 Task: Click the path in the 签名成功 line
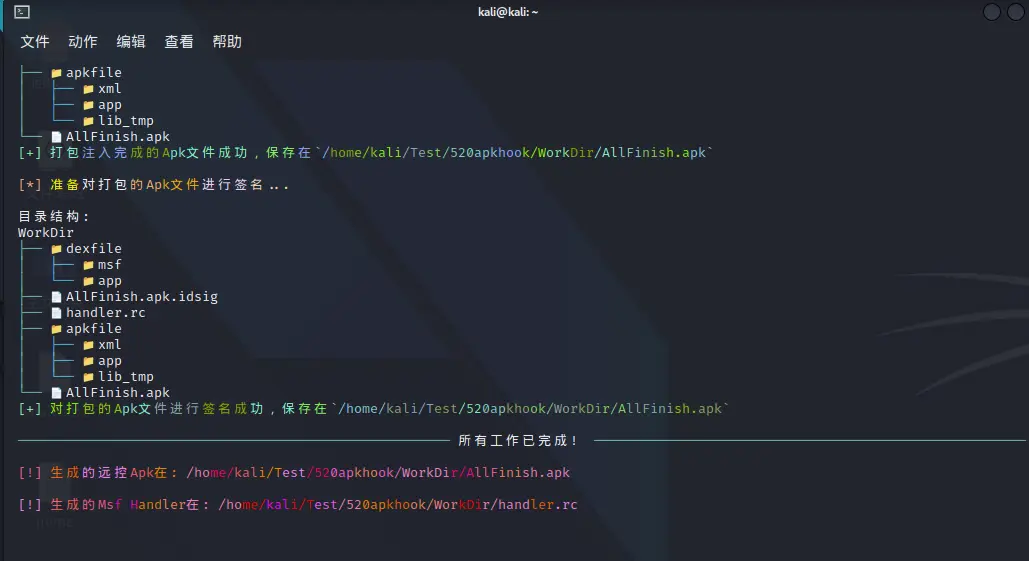pyautogui.click(x=530, y=409)
